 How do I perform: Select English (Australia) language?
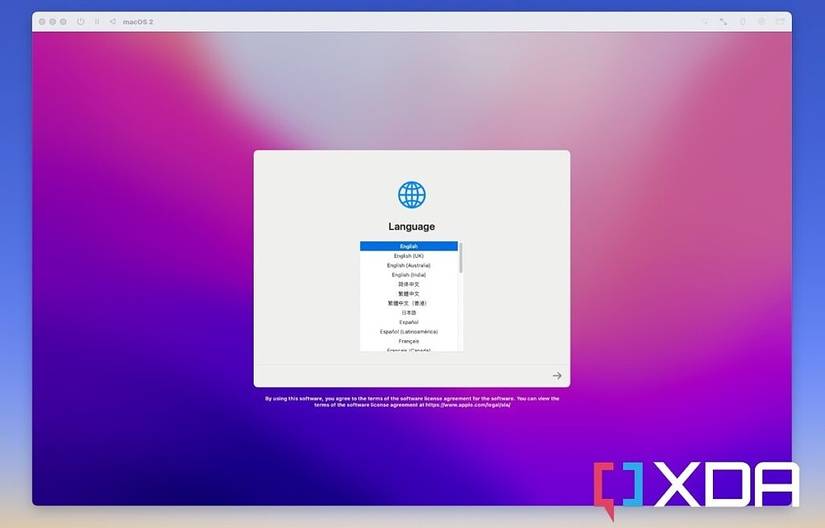tap(409, 265)
